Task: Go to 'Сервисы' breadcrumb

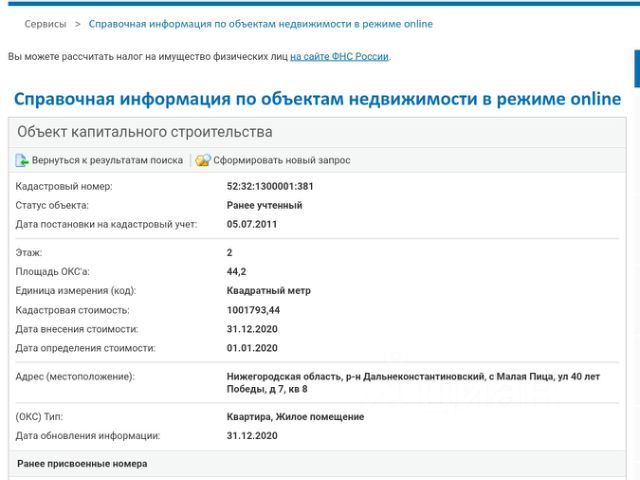Action: 45,24
